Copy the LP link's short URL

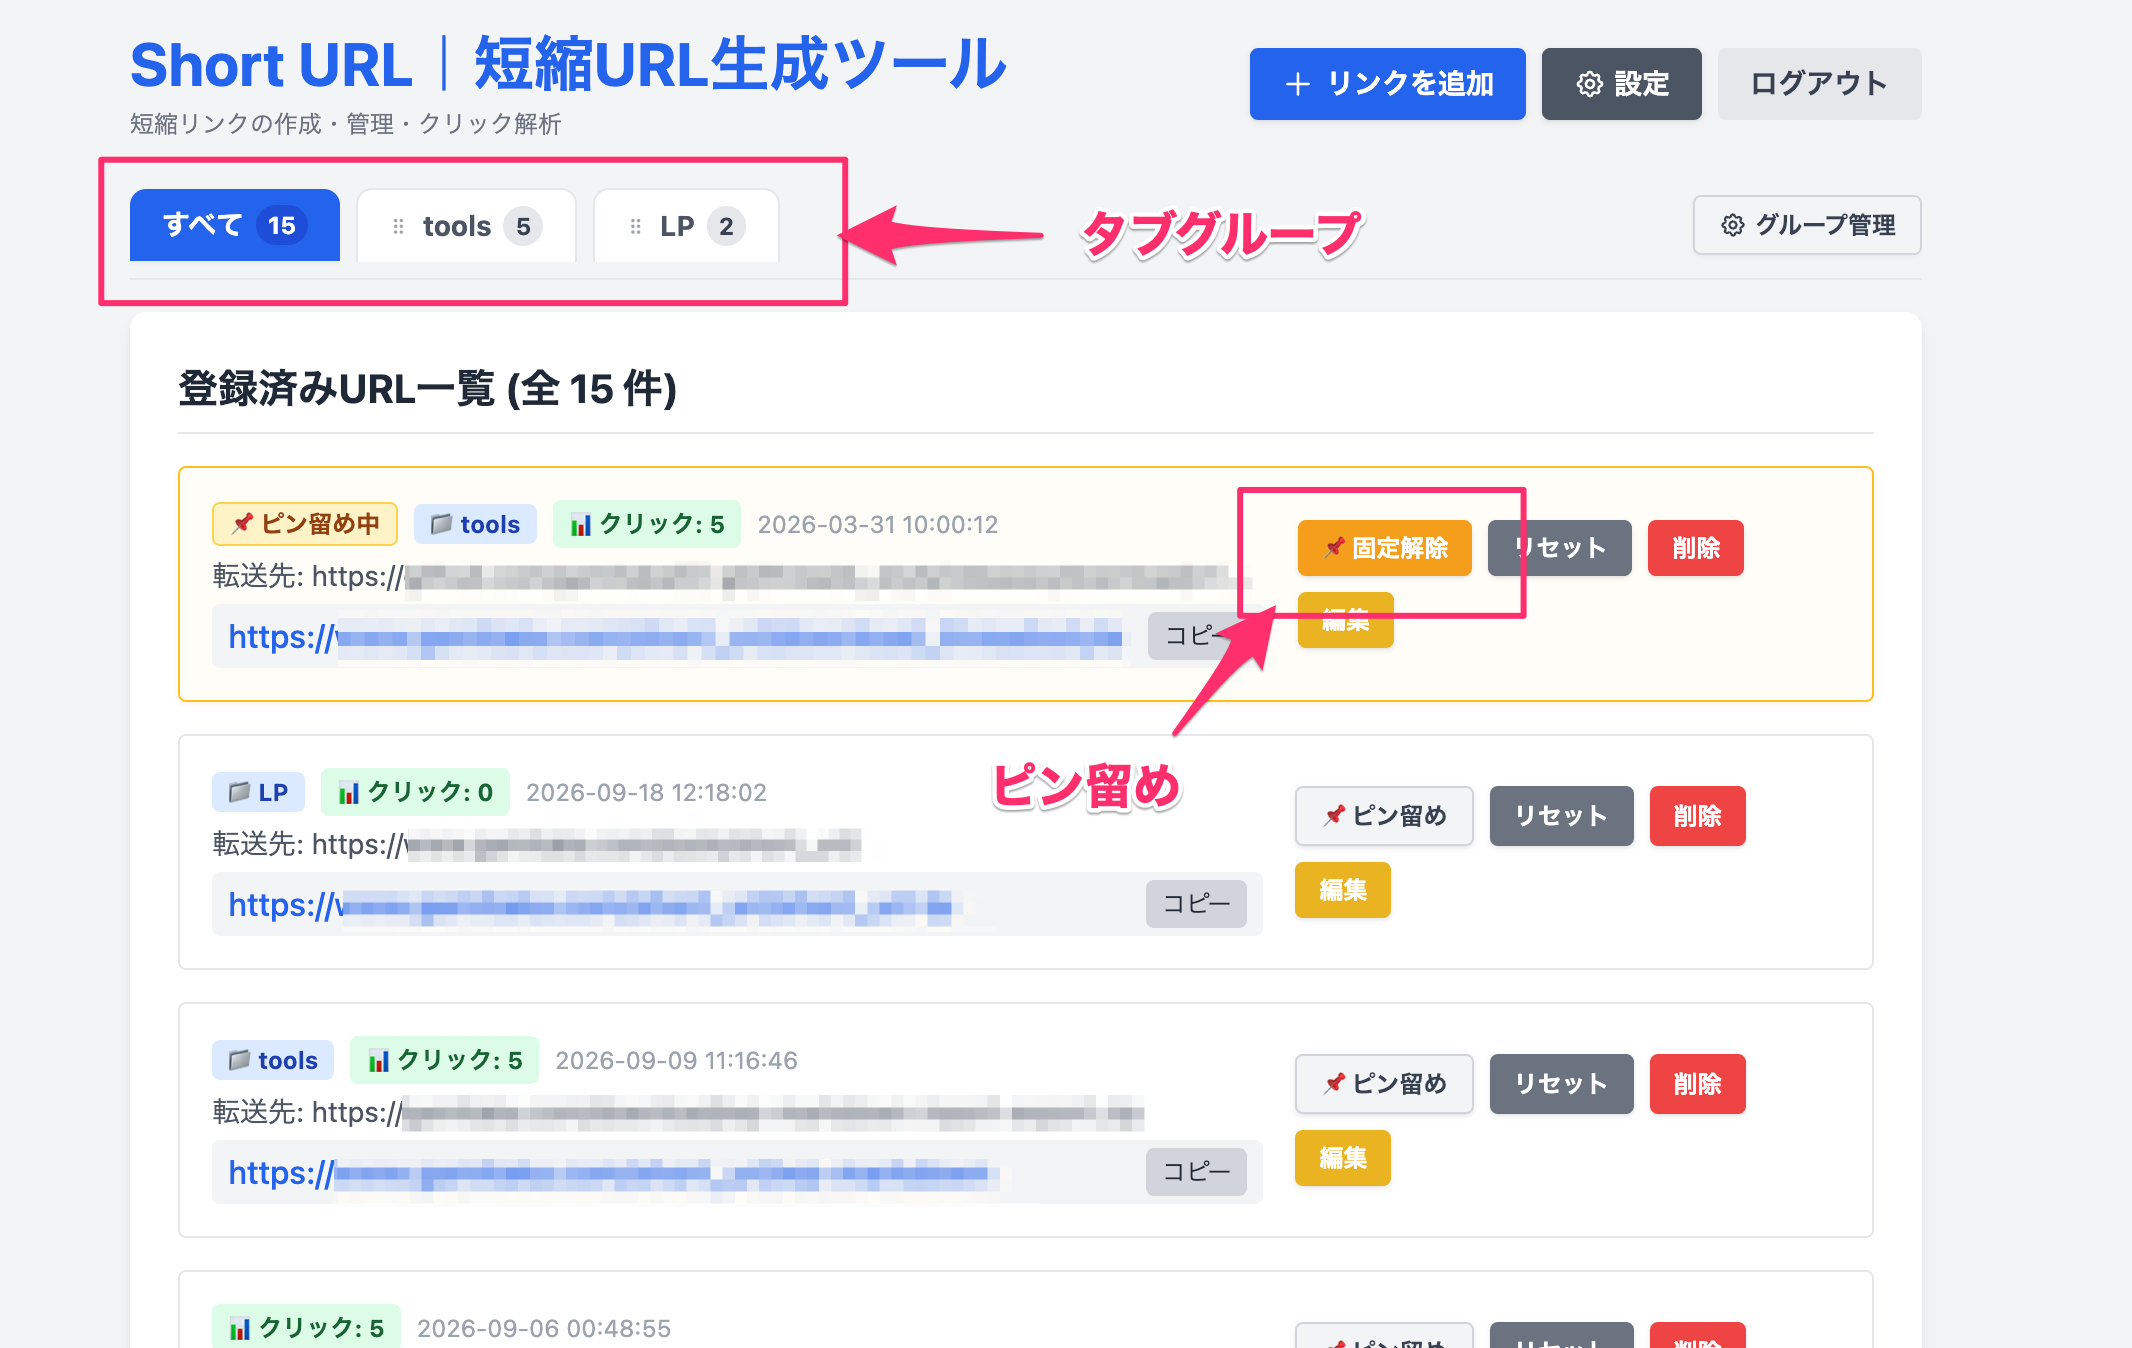pos(1197,904)
